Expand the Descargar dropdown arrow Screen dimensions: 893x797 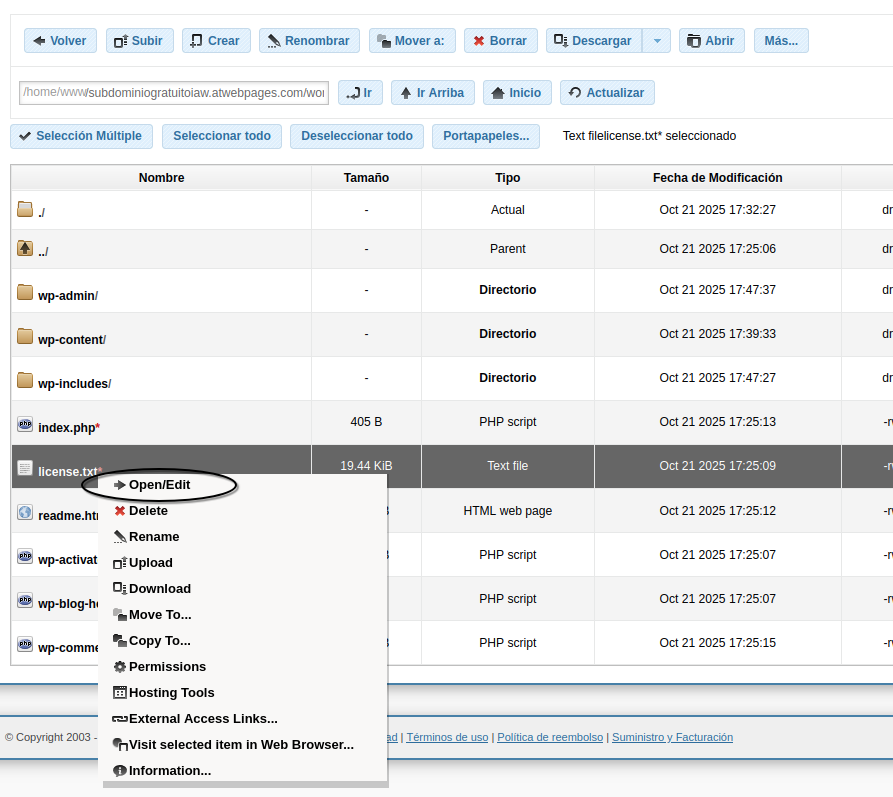pyautogui.click(x=656, y=41)
